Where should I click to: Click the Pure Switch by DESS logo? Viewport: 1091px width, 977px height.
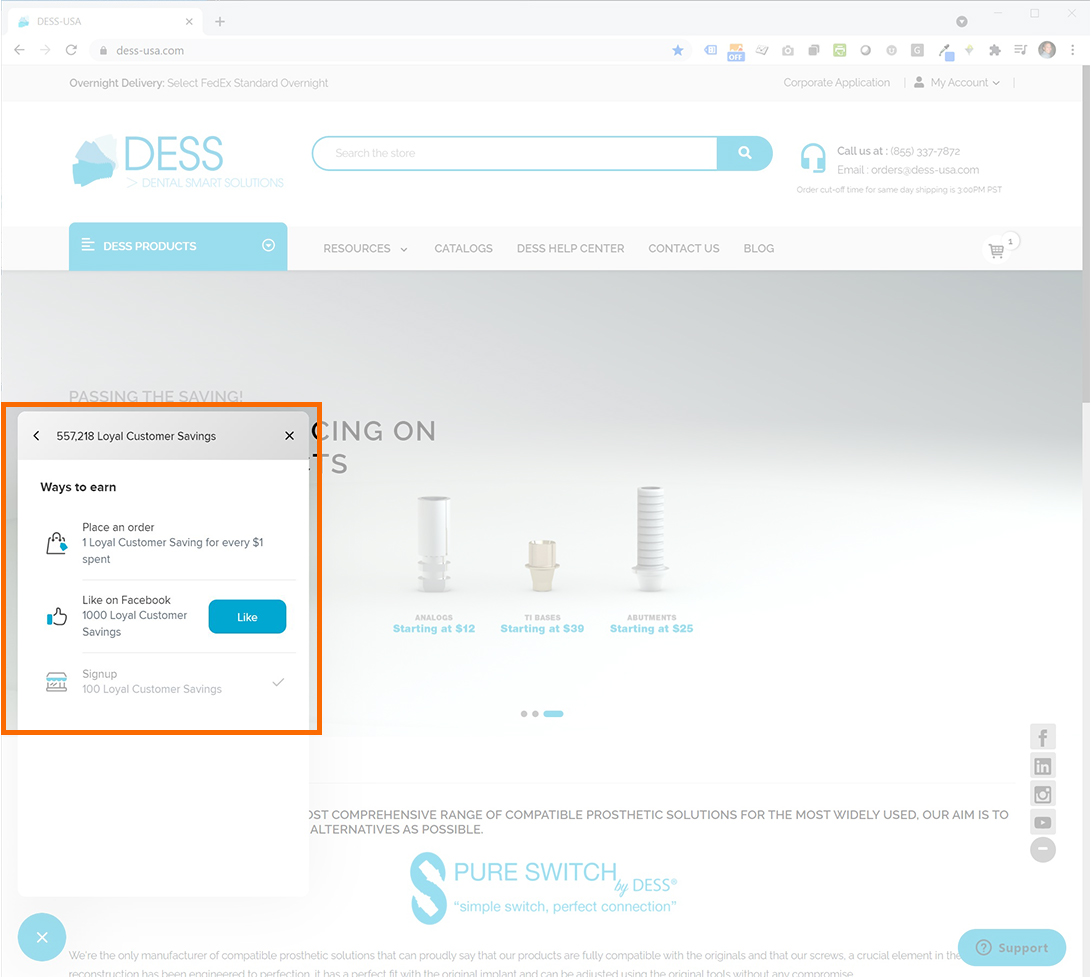tap(543, 888)
